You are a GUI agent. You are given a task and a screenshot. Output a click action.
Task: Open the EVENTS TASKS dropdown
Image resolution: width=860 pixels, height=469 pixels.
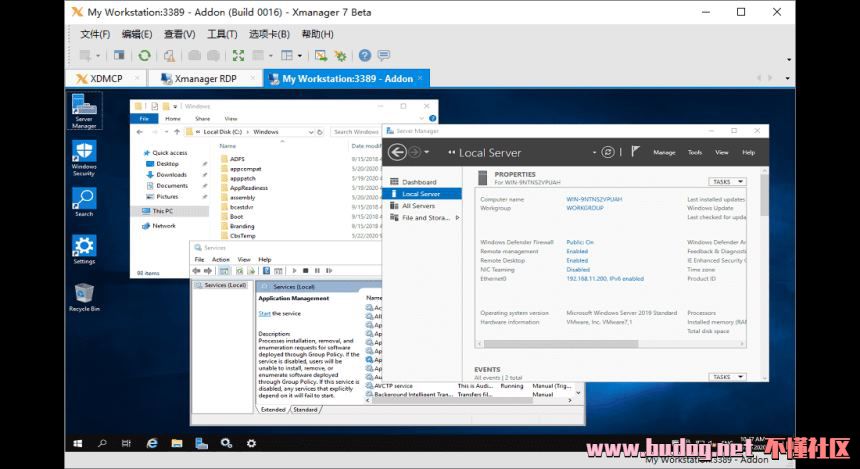727,377
